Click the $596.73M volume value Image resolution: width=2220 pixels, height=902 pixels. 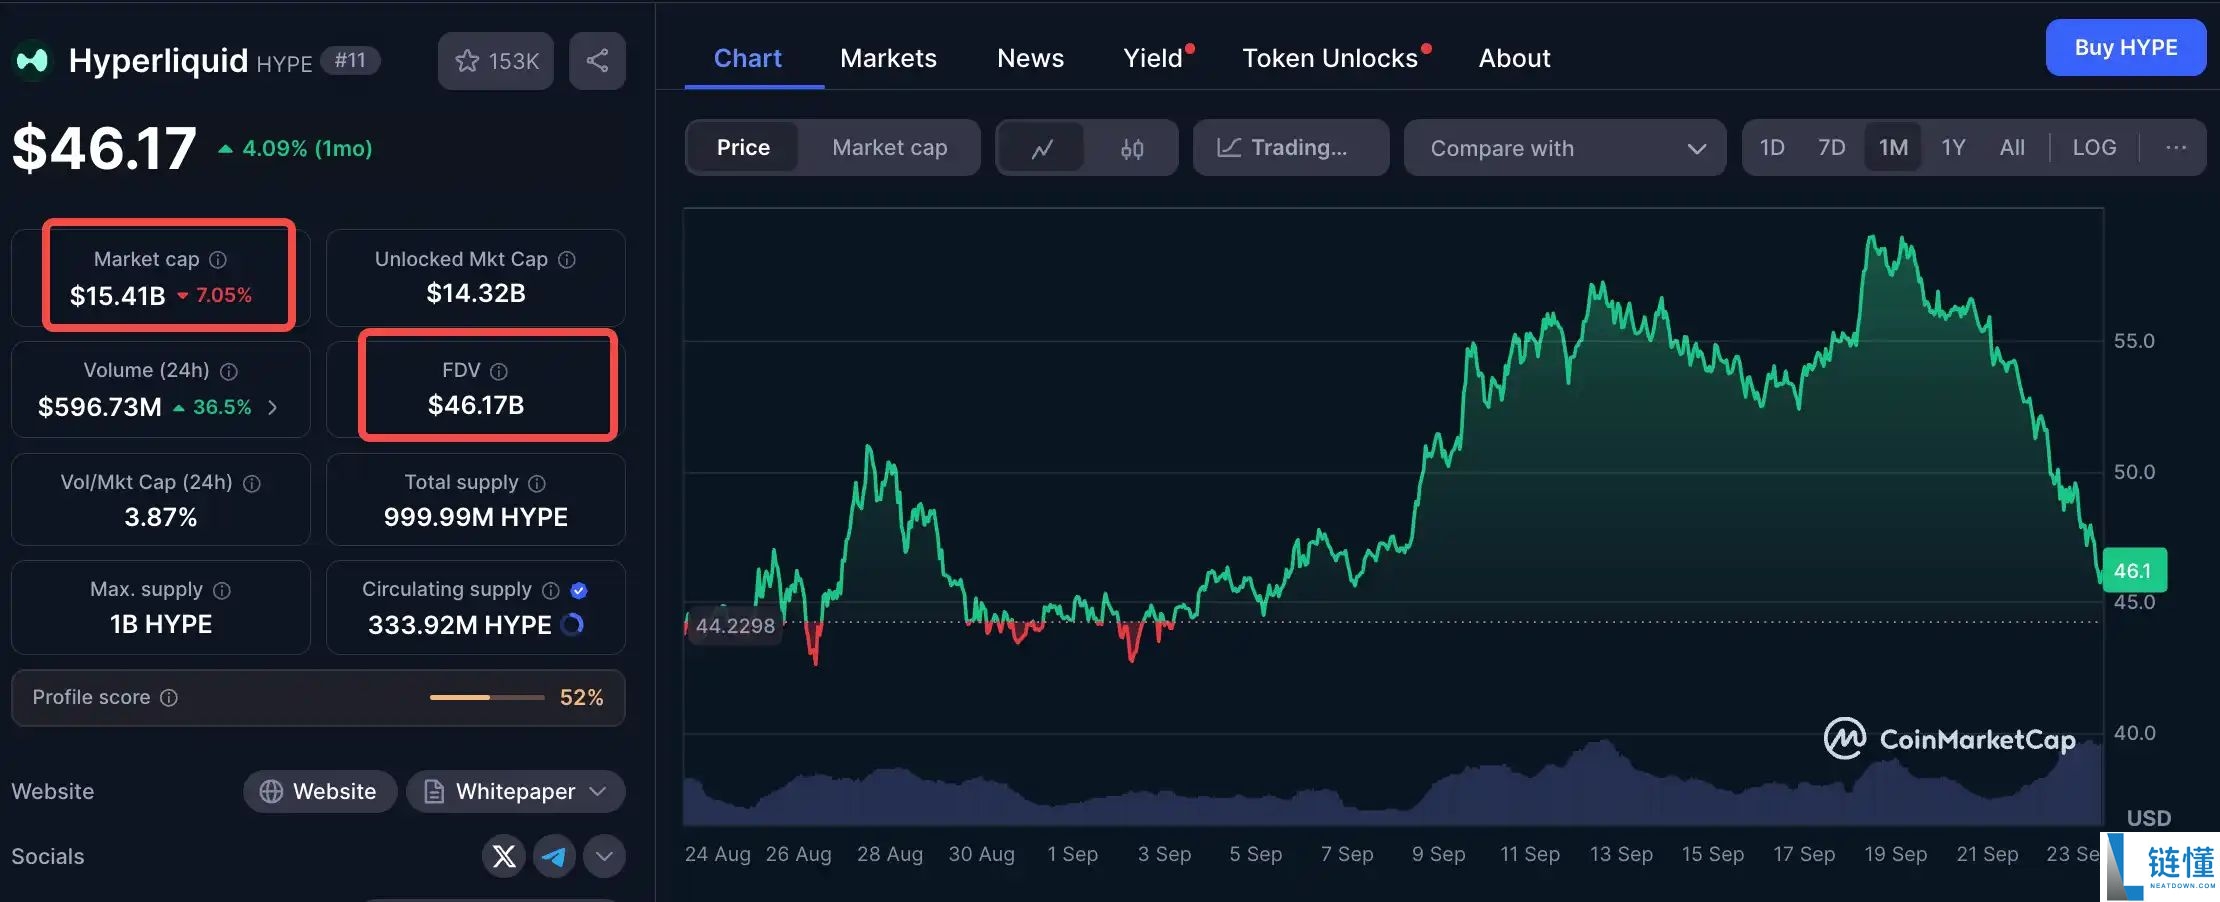tap(100, 408)
